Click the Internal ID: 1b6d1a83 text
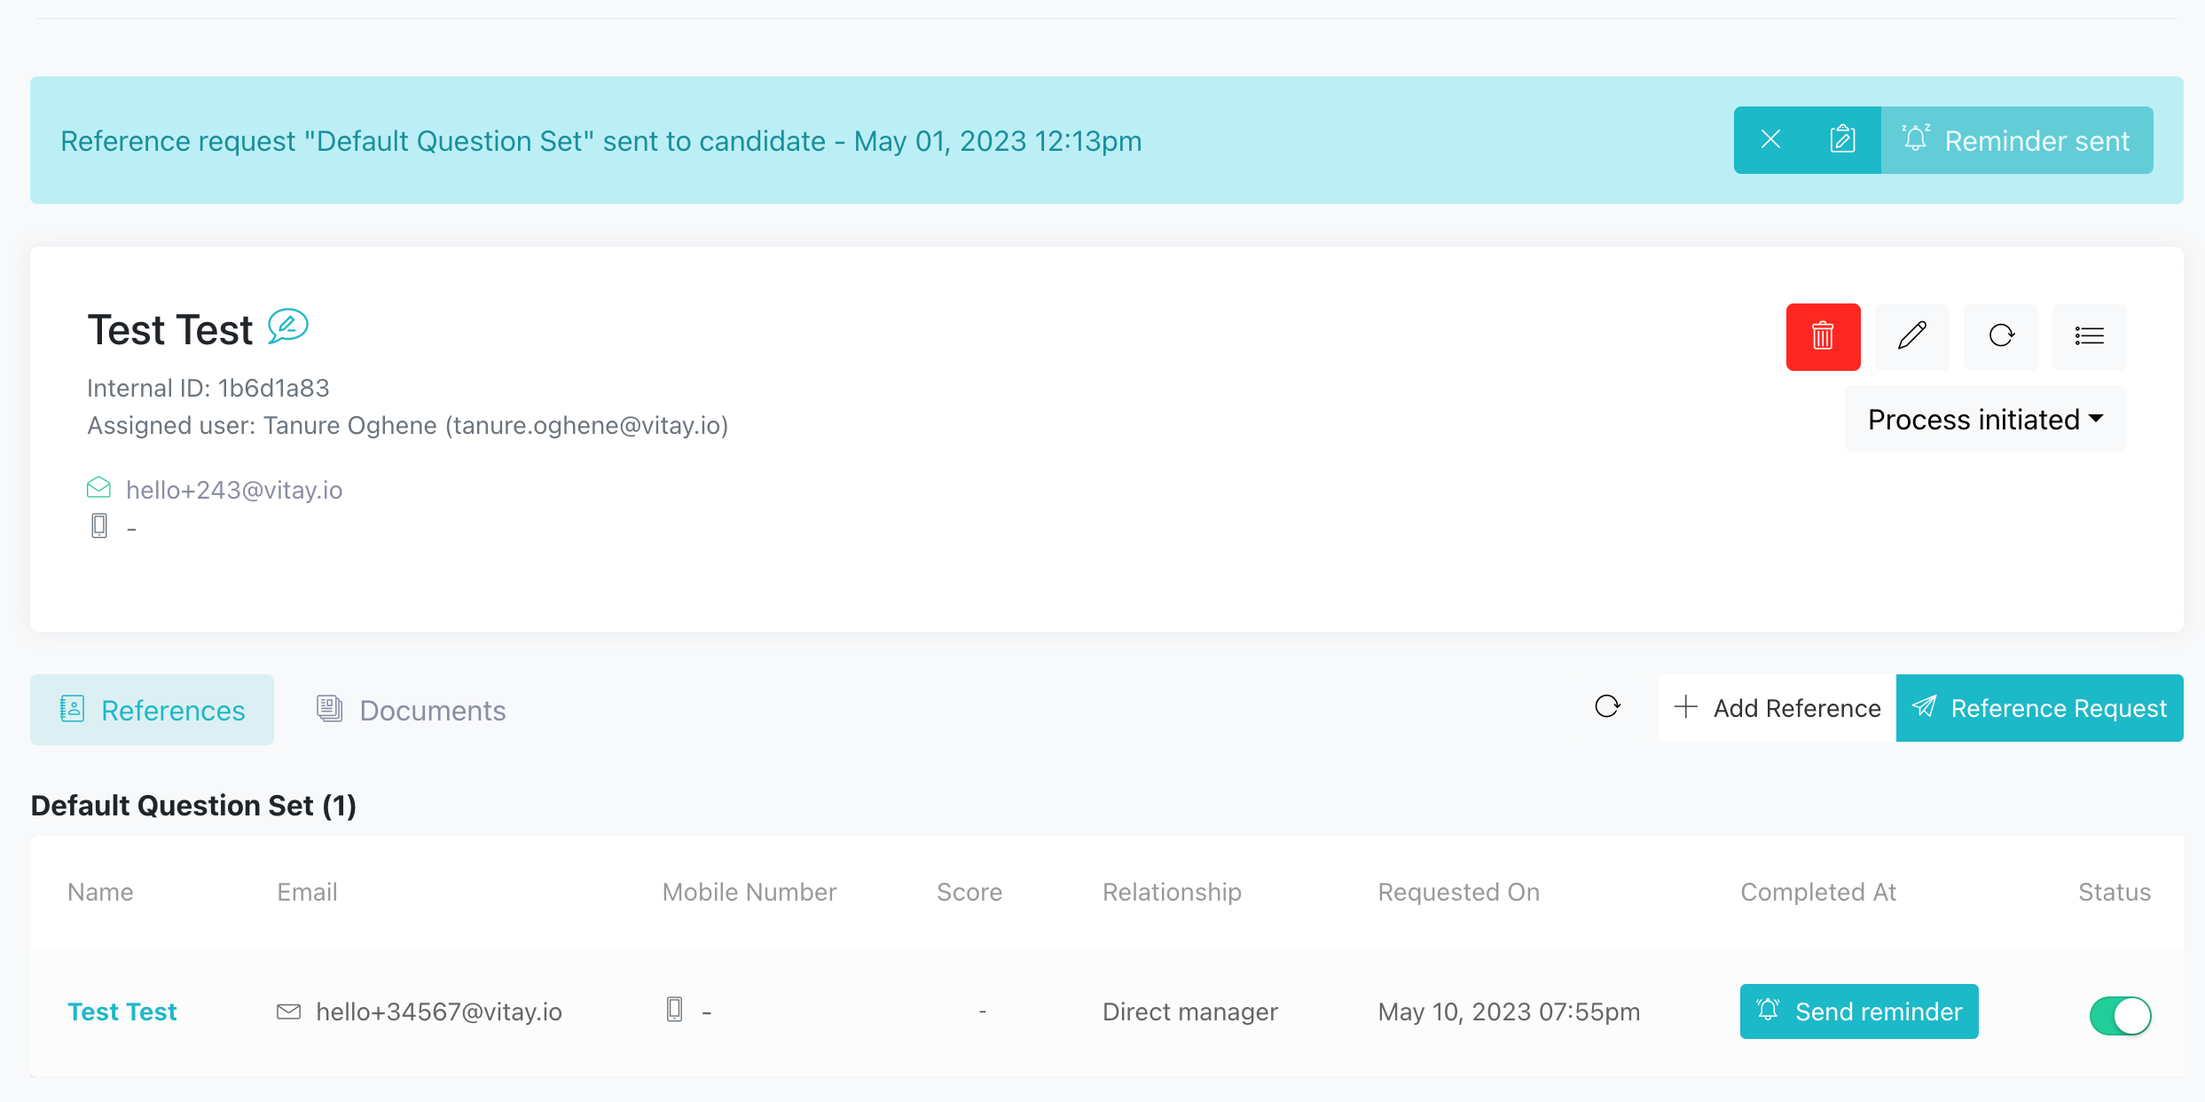 208,388
